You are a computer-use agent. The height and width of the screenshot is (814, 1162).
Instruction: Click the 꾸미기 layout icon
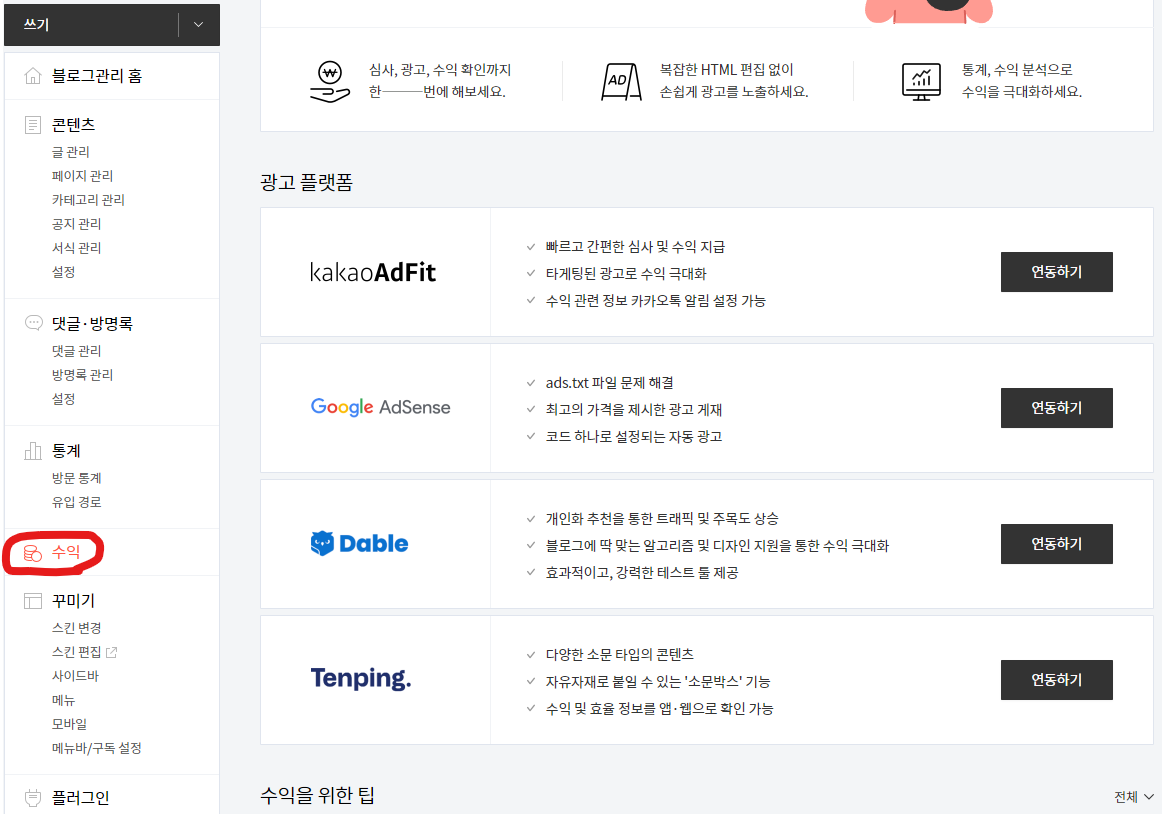click(33, 600)
